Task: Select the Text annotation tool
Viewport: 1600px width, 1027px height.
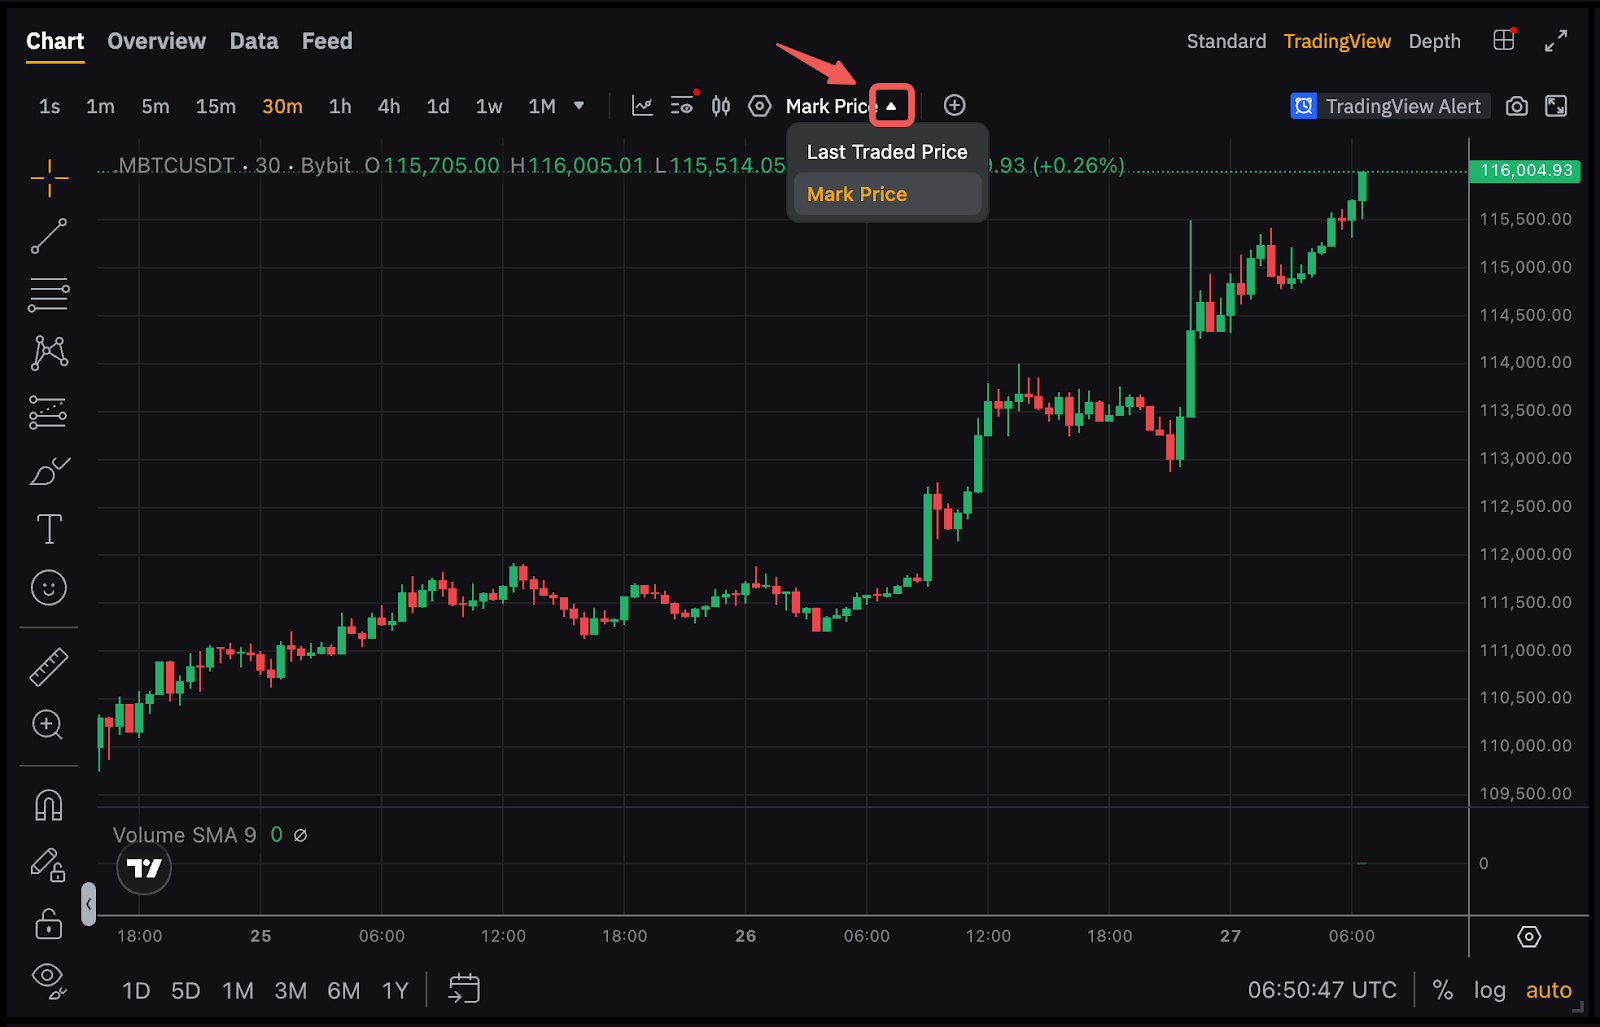Action: [x=48, y=529]
